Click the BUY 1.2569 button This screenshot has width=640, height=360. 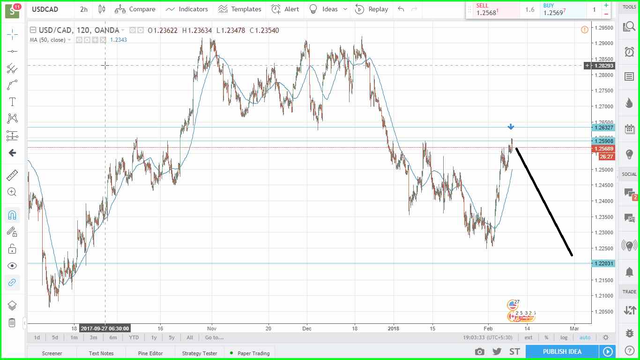[x=563, y=10]
